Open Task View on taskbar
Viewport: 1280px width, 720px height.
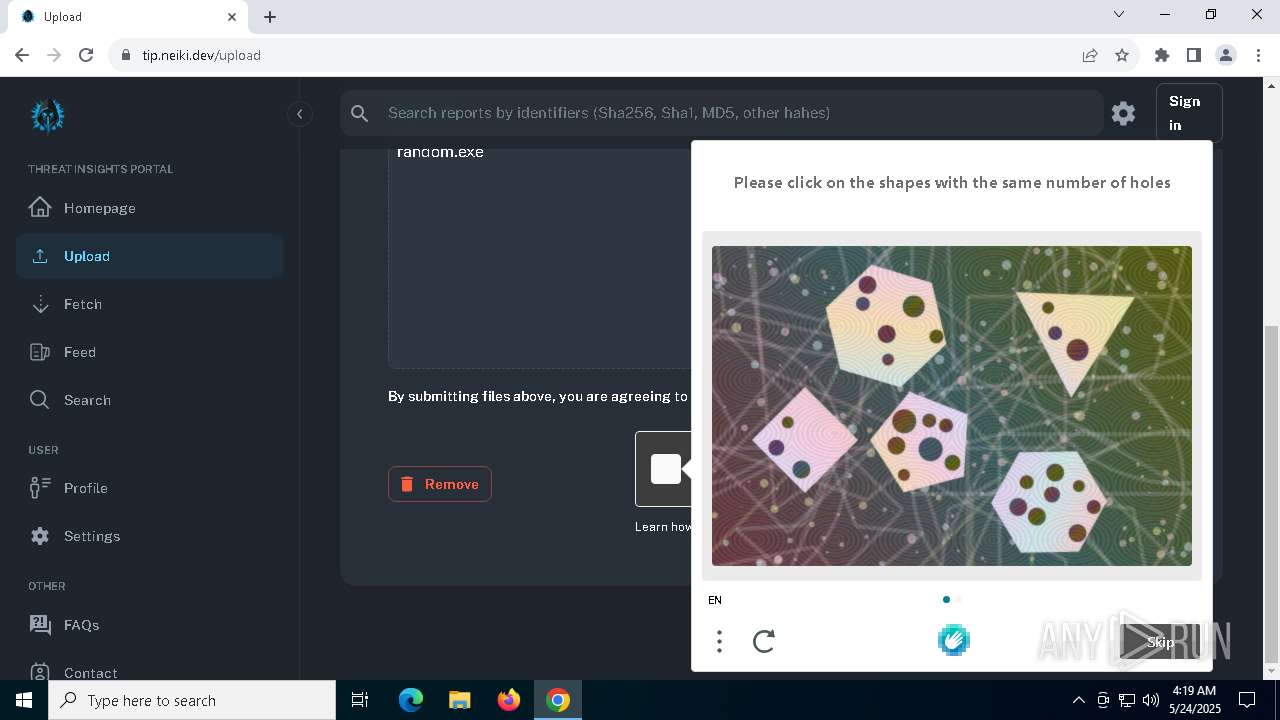coord(360,700)
